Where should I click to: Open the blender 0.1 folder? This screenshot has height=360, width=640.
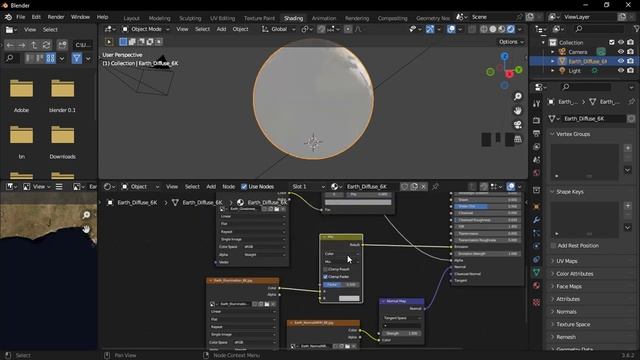(62, 96)
